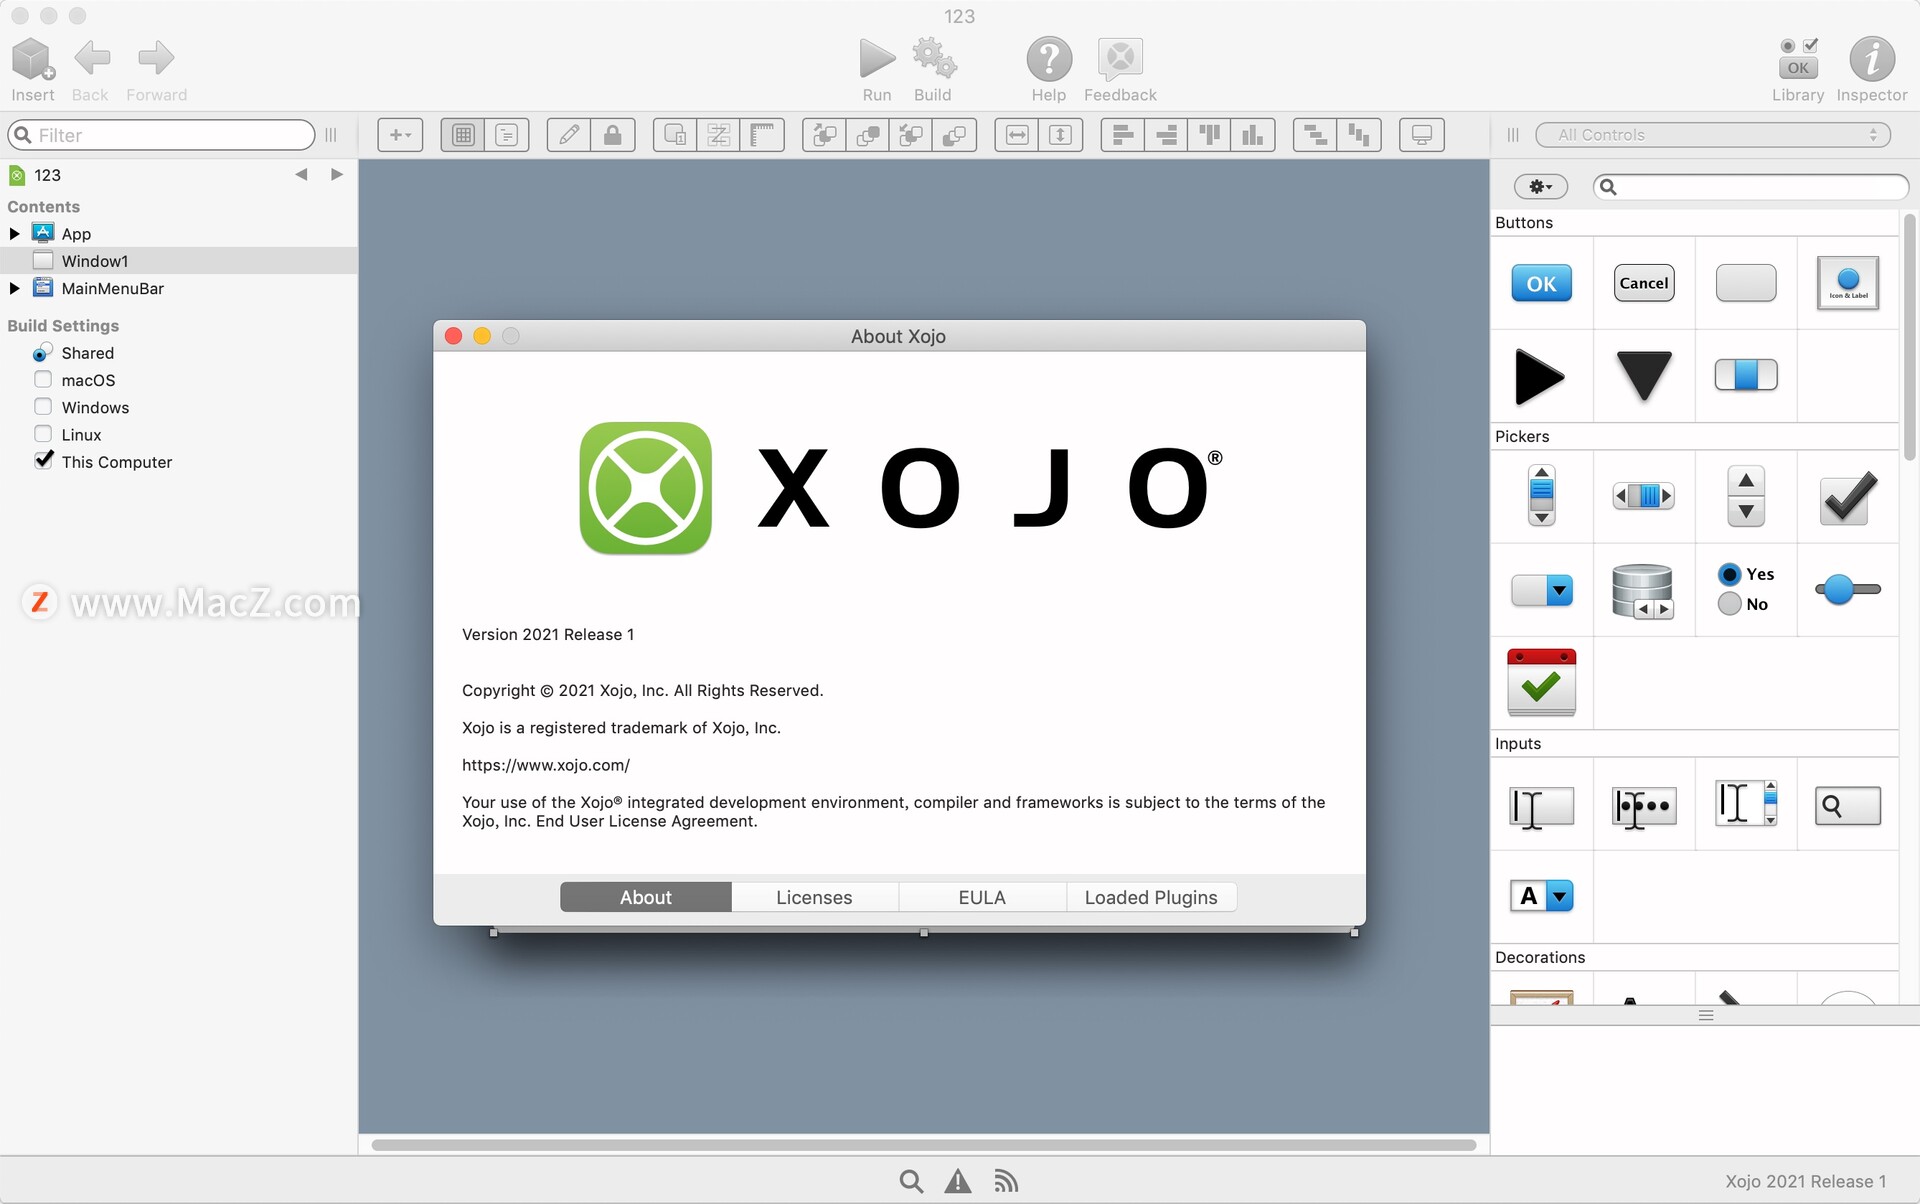Click the right navigation arrow beside 123
The height and width of the screenshot is (1204, 1920).
click(337, 174)
